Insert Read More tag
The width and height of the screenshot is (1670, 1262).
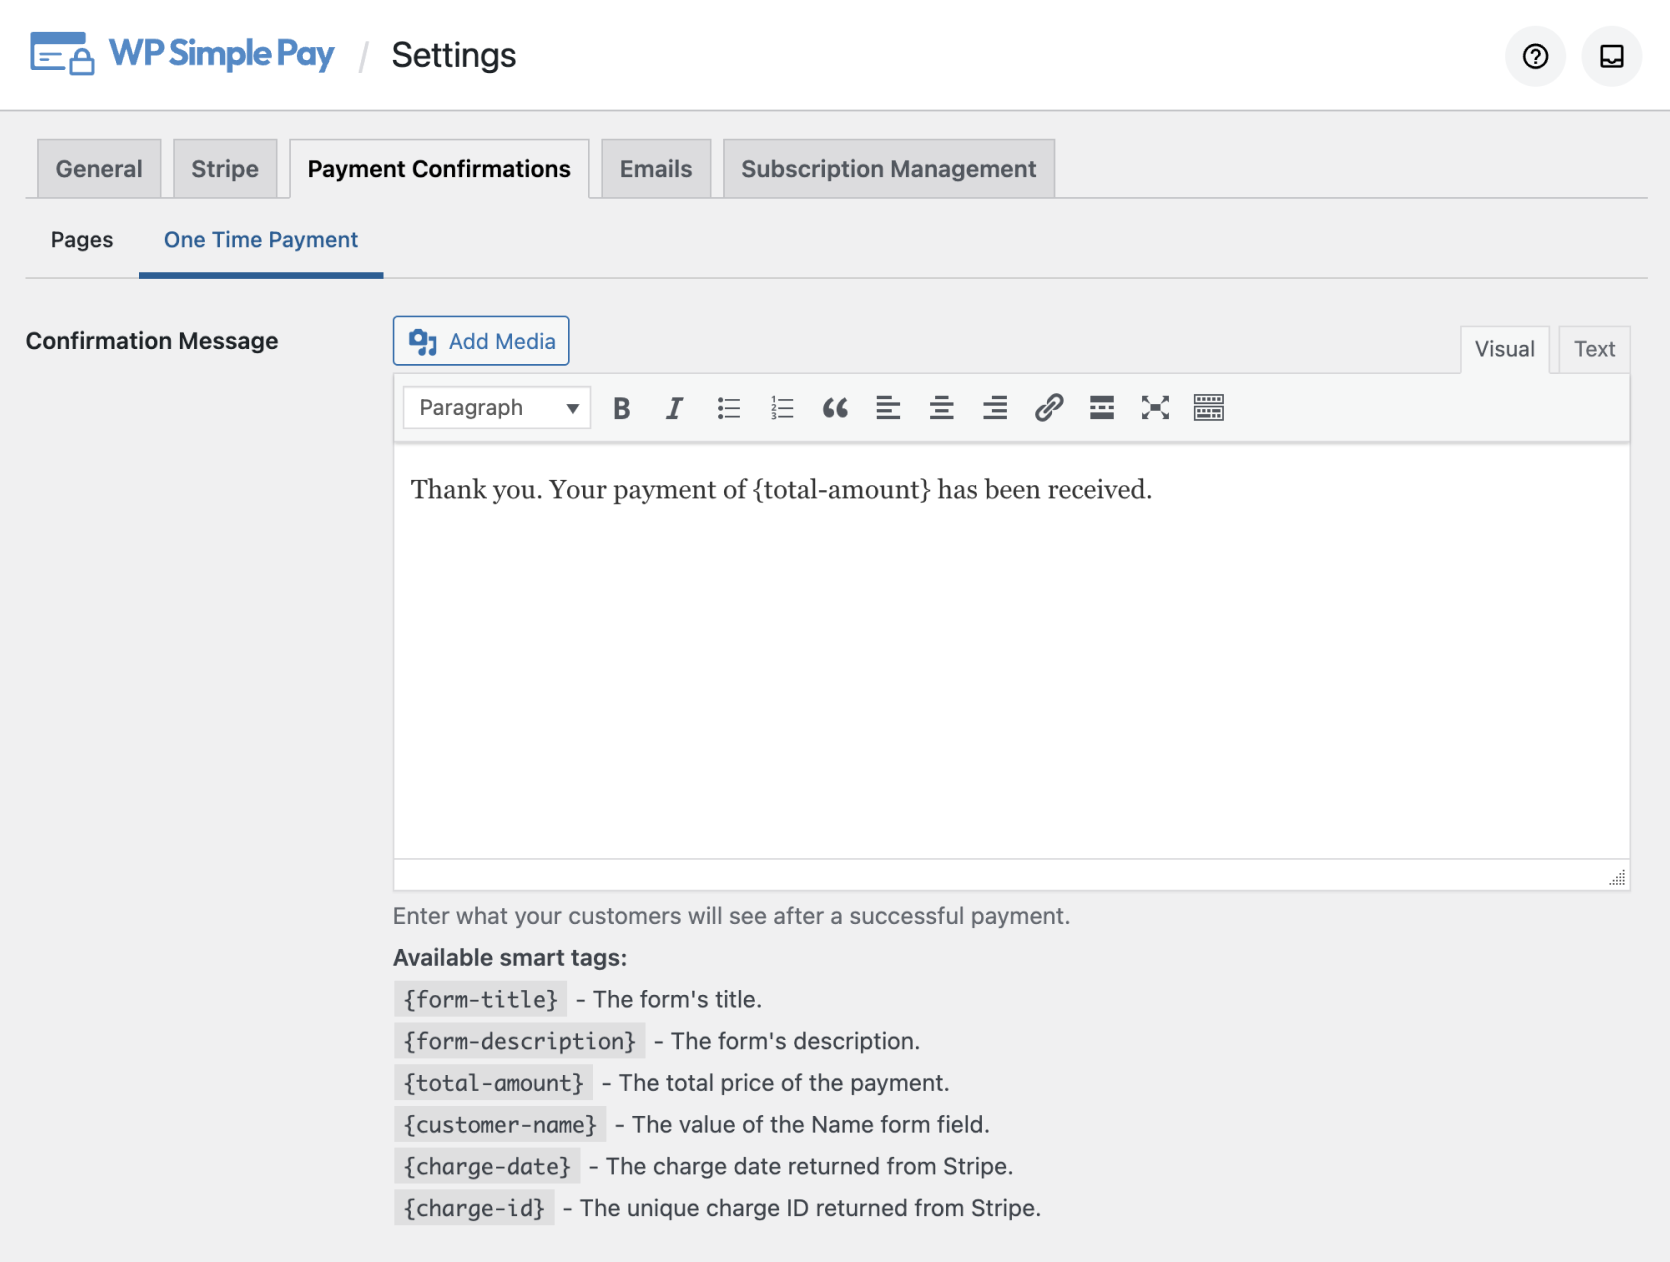(x=1102, y=408)
